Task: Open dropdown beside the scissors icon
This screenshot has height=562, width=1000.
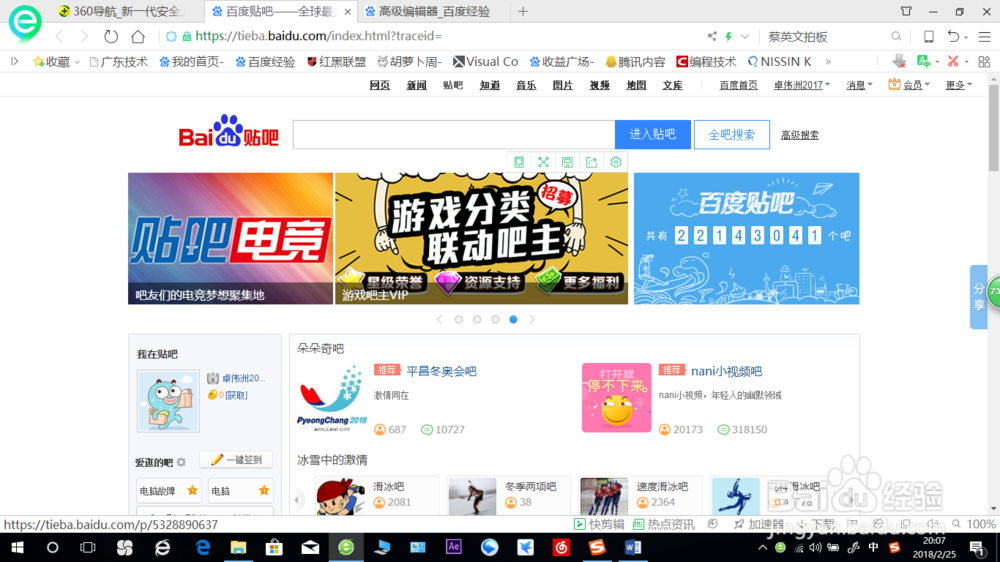Action: [x=967, y=63]
